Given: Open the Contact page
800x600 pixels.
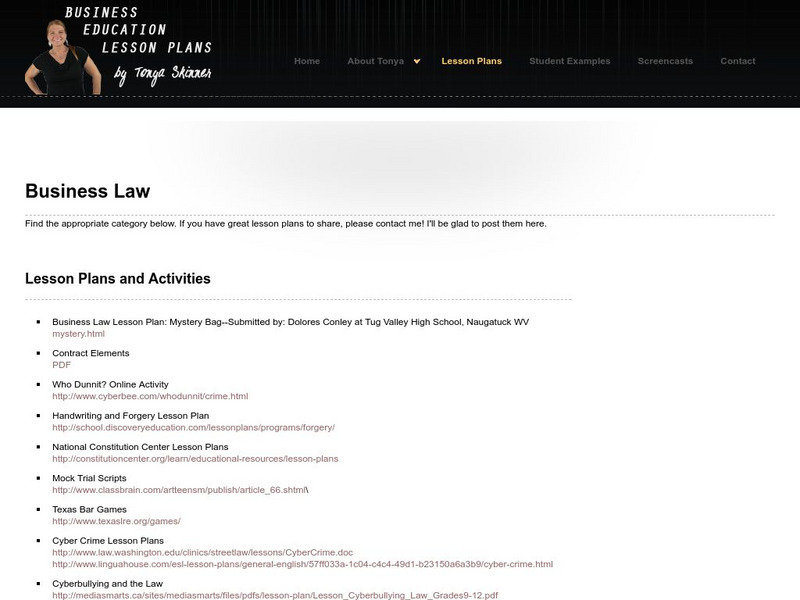Looking at the screenshot, I should pos(737,60).
